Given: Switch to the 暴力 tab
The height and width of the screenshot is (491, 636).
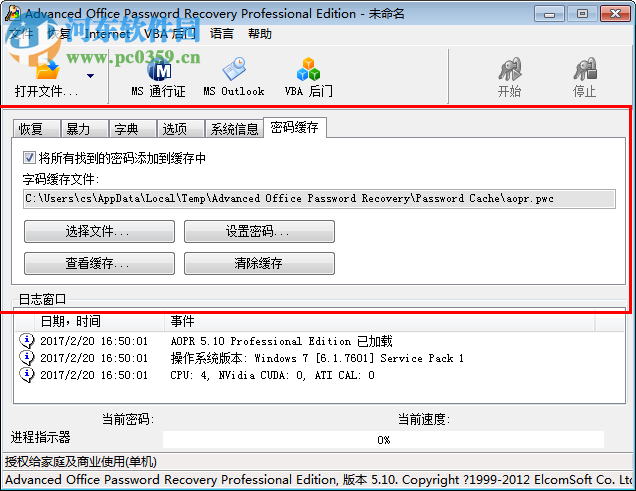Looking at the screenshot, I should pyautogui.click(x=84, y=129).
